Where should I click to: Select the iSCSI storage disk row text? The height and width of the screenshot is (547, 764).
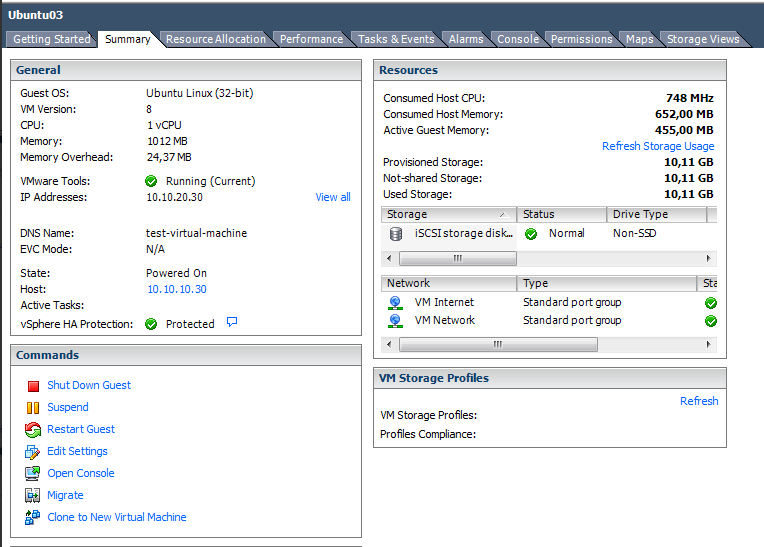pos(463,233)
